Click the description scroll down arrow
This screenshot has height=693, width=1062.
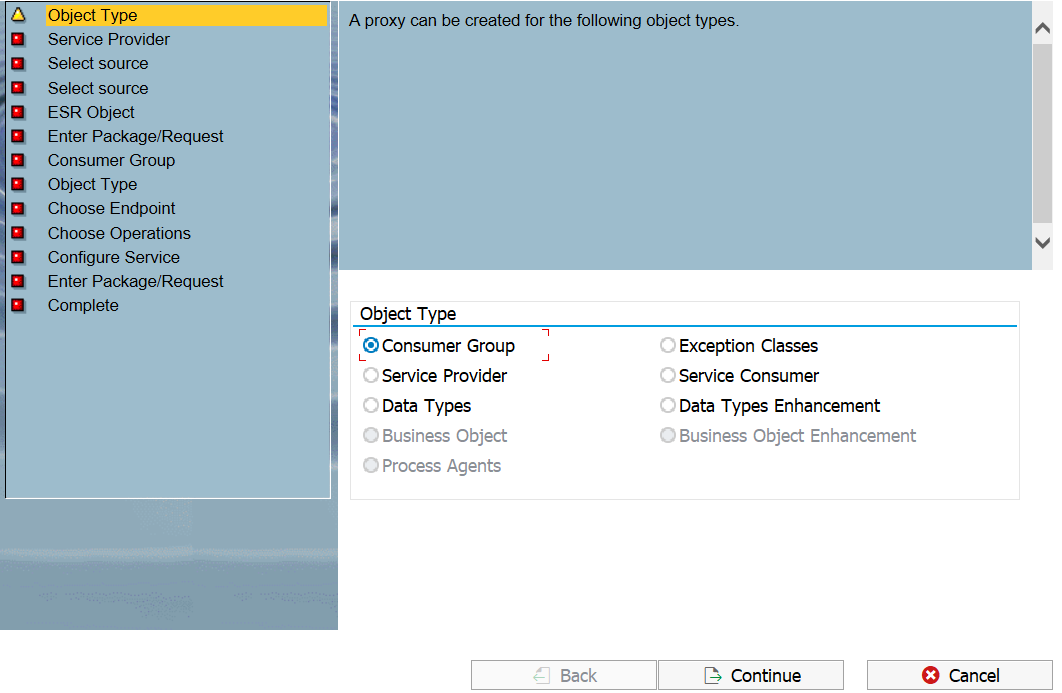(1043, 243)
